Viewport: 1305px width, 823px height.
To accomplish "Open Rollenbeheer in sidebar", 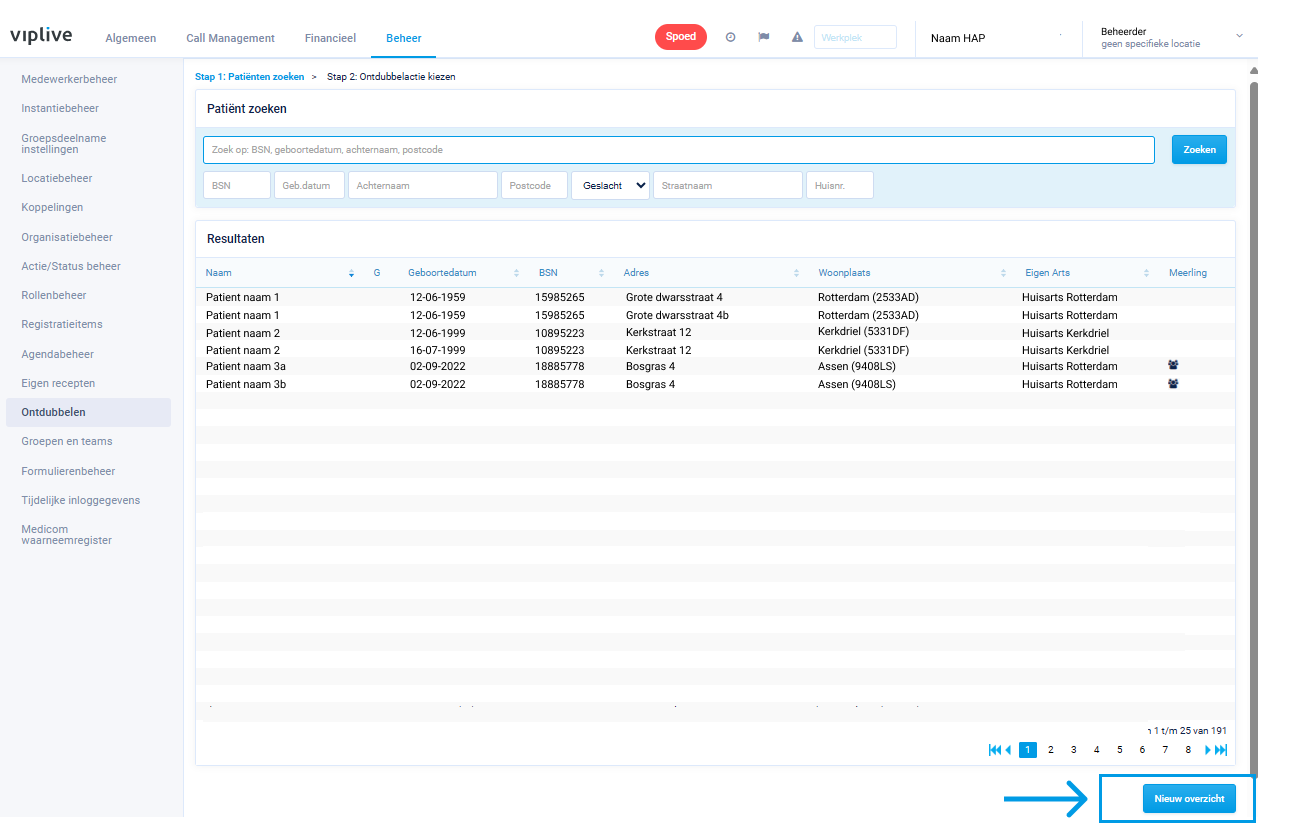I will coord(54,295).
